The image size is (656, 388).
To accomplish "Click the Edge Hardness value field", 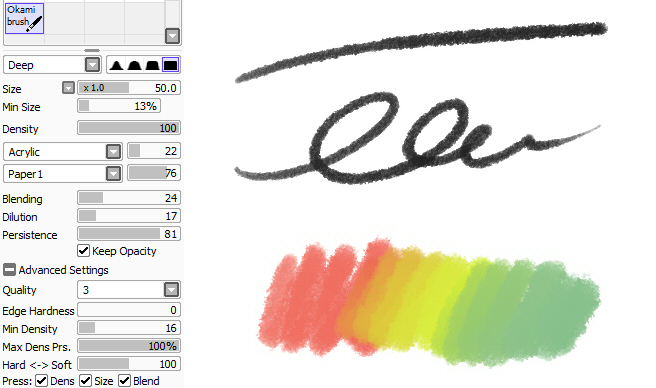I will point(129,310).
